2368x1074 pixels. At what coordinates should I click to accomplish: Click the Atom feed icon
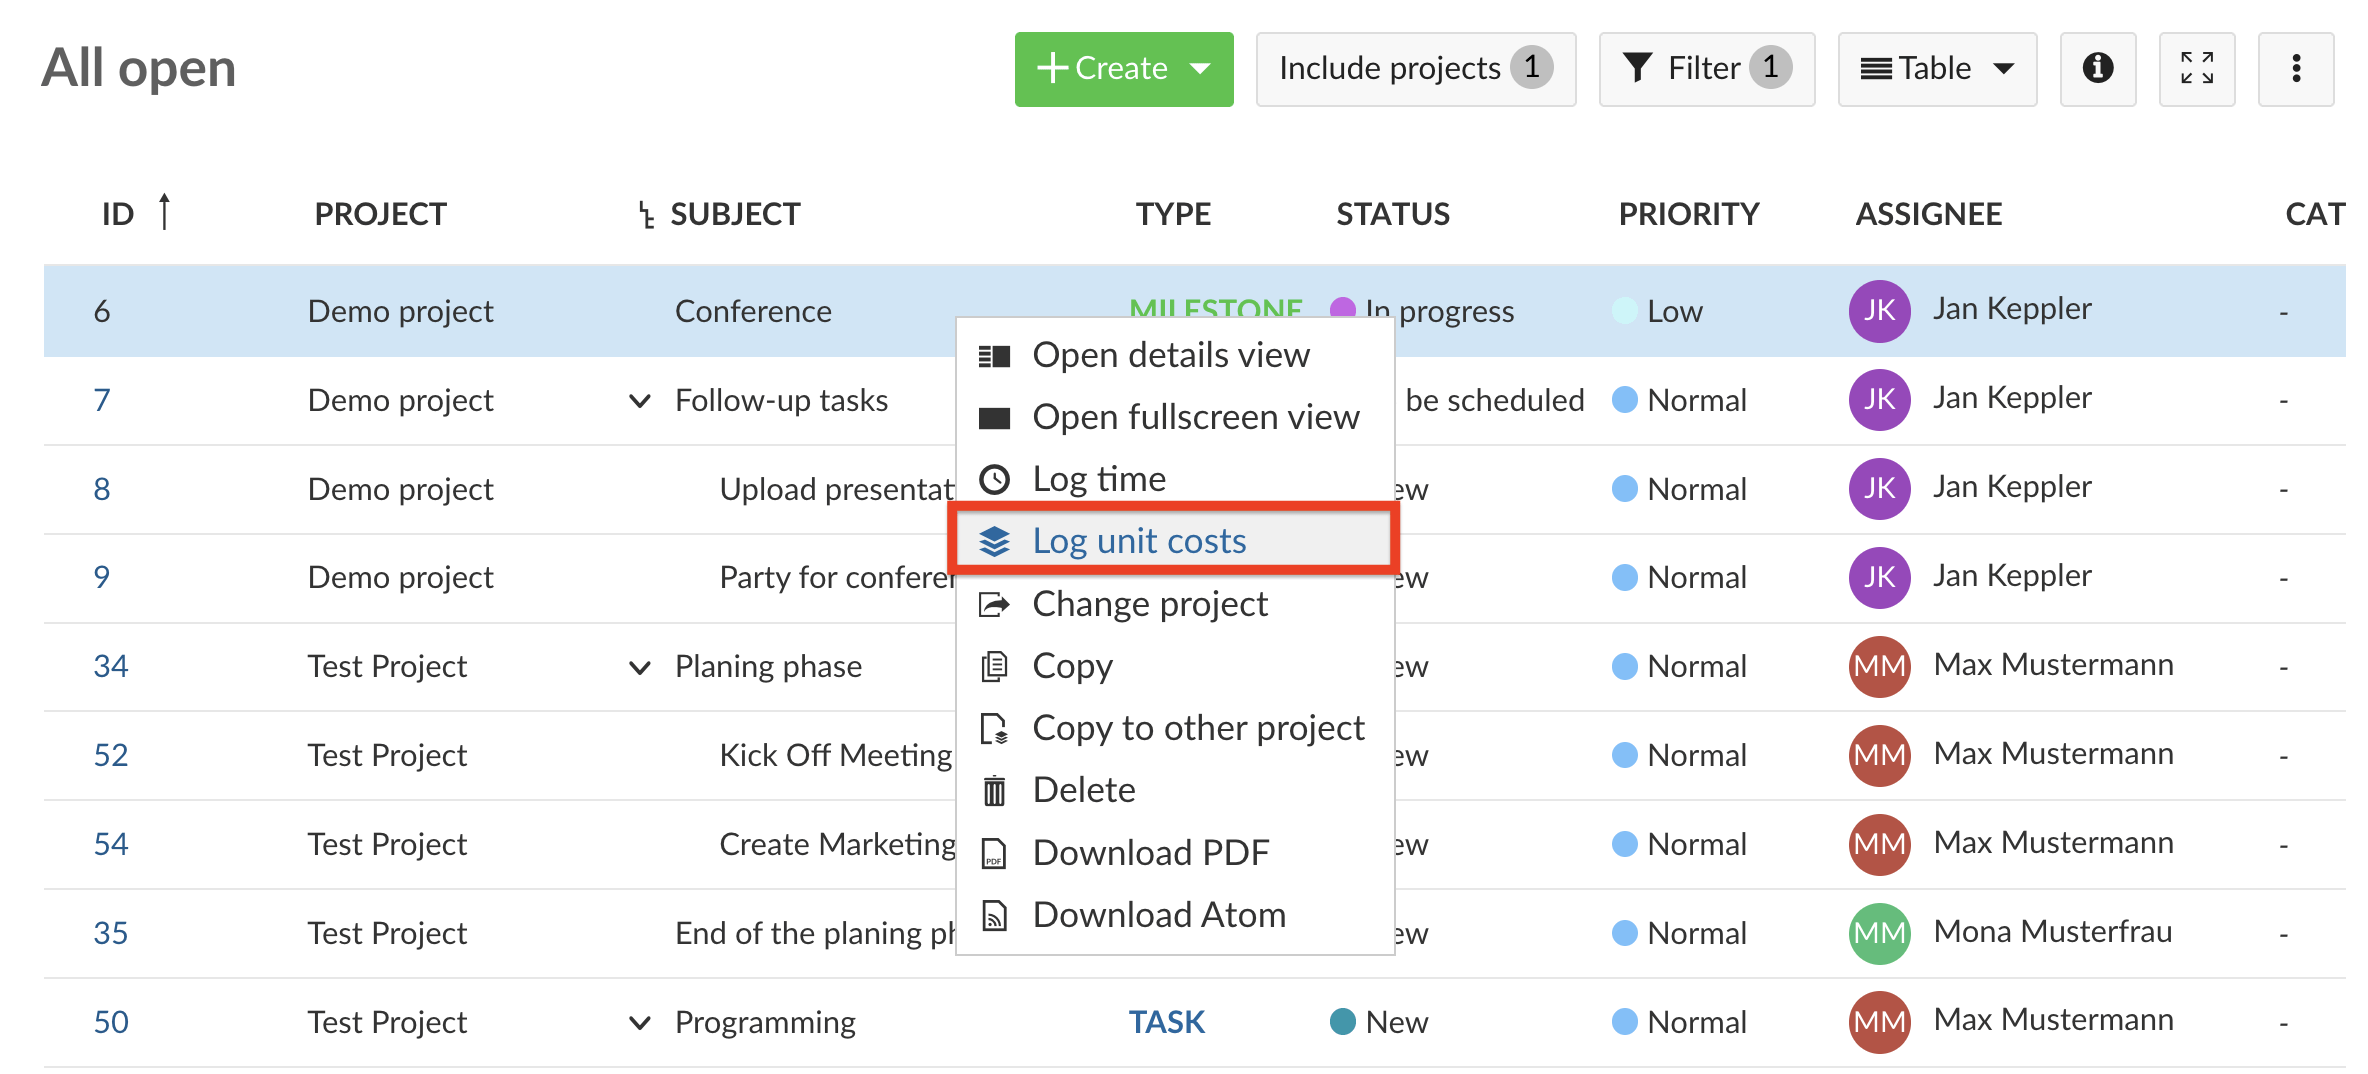[994, 915]
